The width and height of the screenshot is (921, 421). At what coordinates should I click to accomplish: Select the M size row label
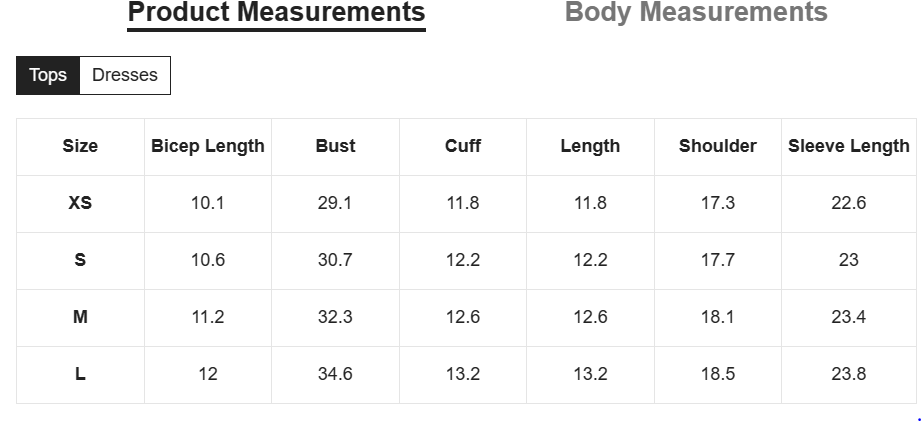(x=80, y=317)
